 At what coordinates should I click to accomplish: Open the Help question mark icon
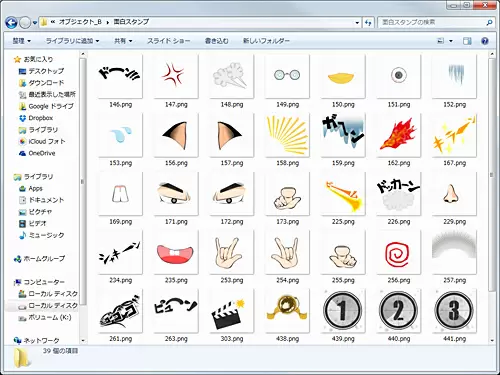[x=485, y=41]
